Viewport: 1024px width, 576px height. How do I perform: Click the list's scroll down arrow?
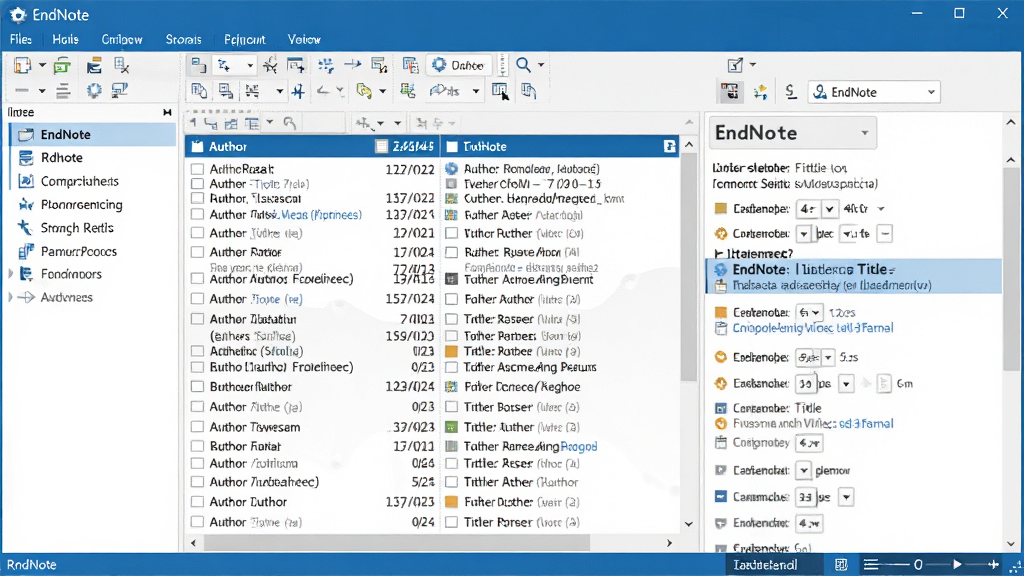pos(688,524)
